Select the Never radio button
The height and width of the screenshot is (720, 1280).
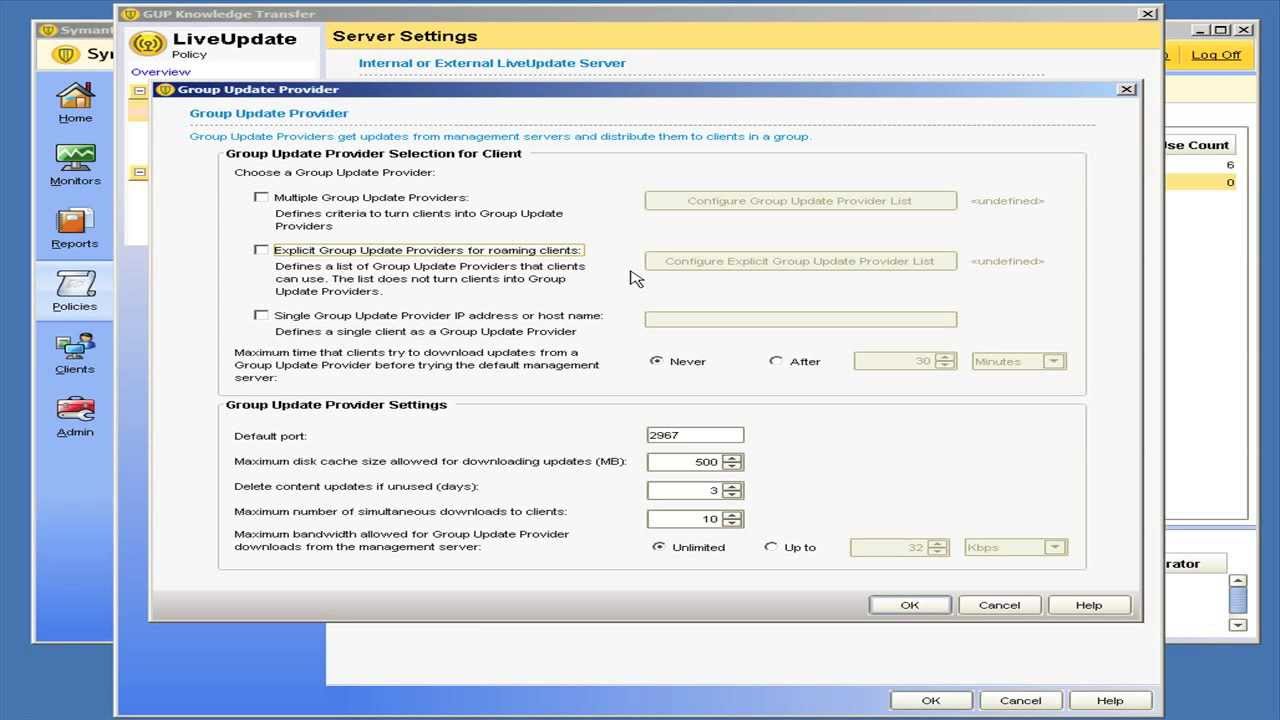tap(656, 361)
